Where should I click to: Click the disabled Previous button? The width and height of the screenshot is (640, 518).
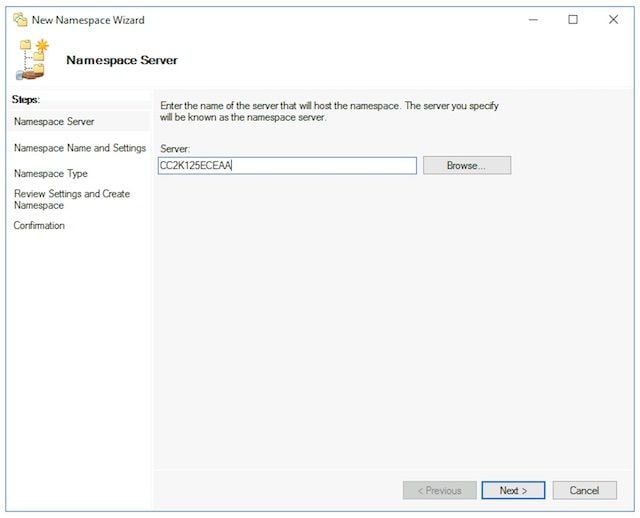pos(440,490)
